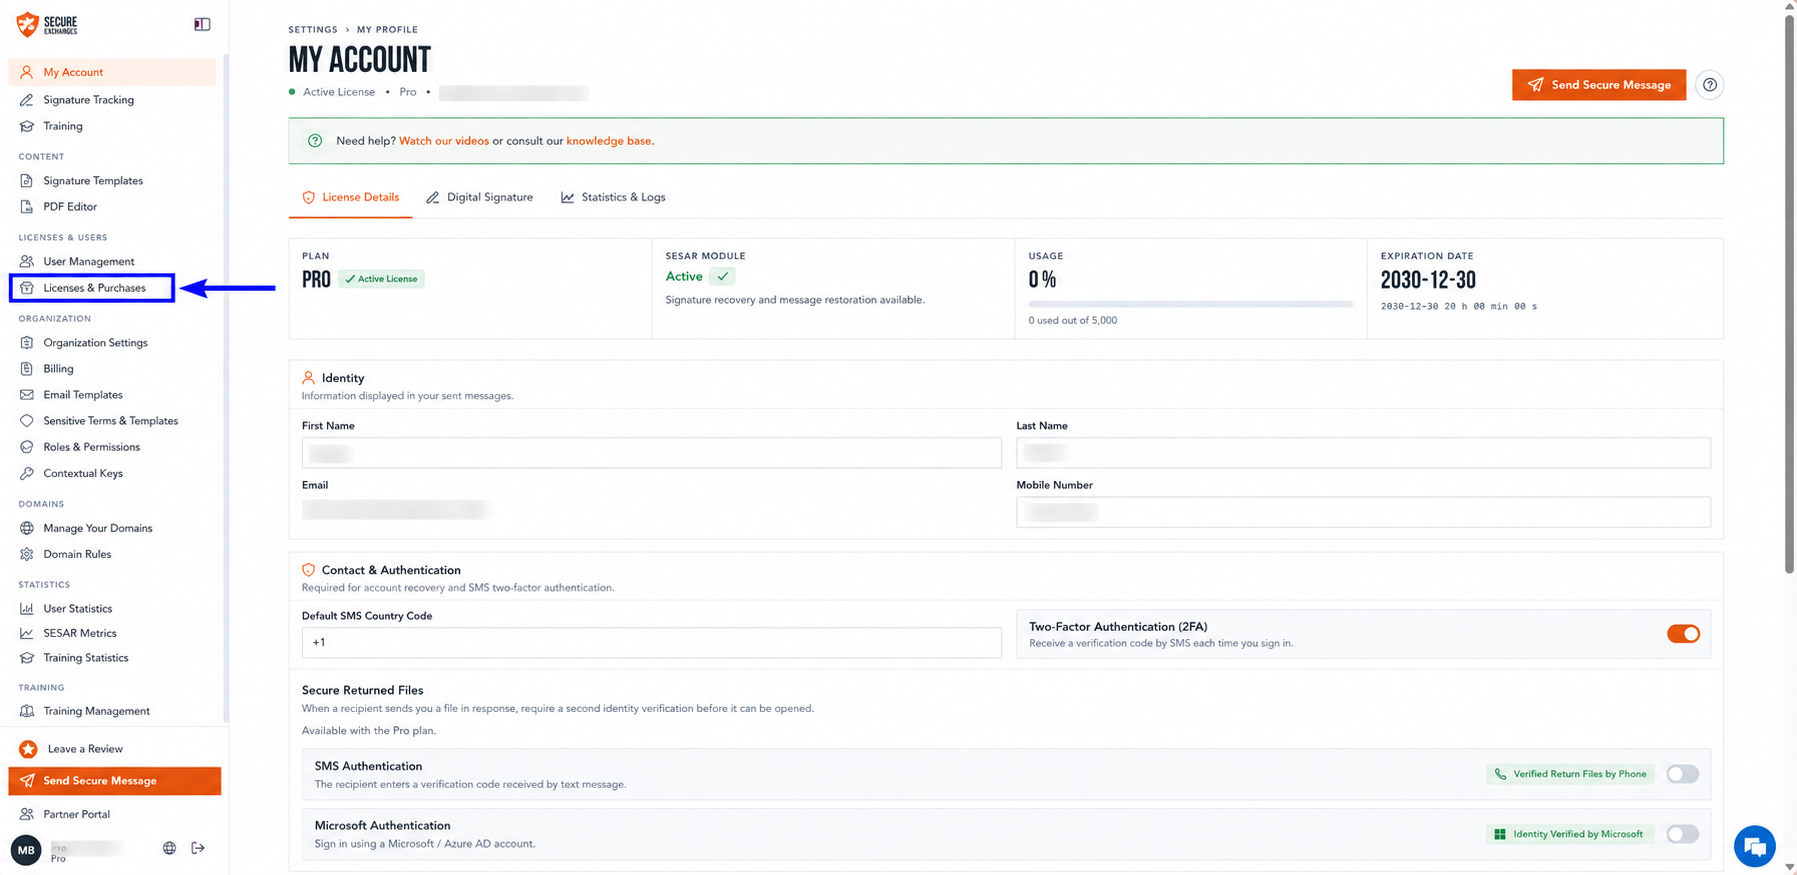This screenshot has width=1797, height=875.
Task: Click the Leave a Review link
Action: [x=85, y=749]
